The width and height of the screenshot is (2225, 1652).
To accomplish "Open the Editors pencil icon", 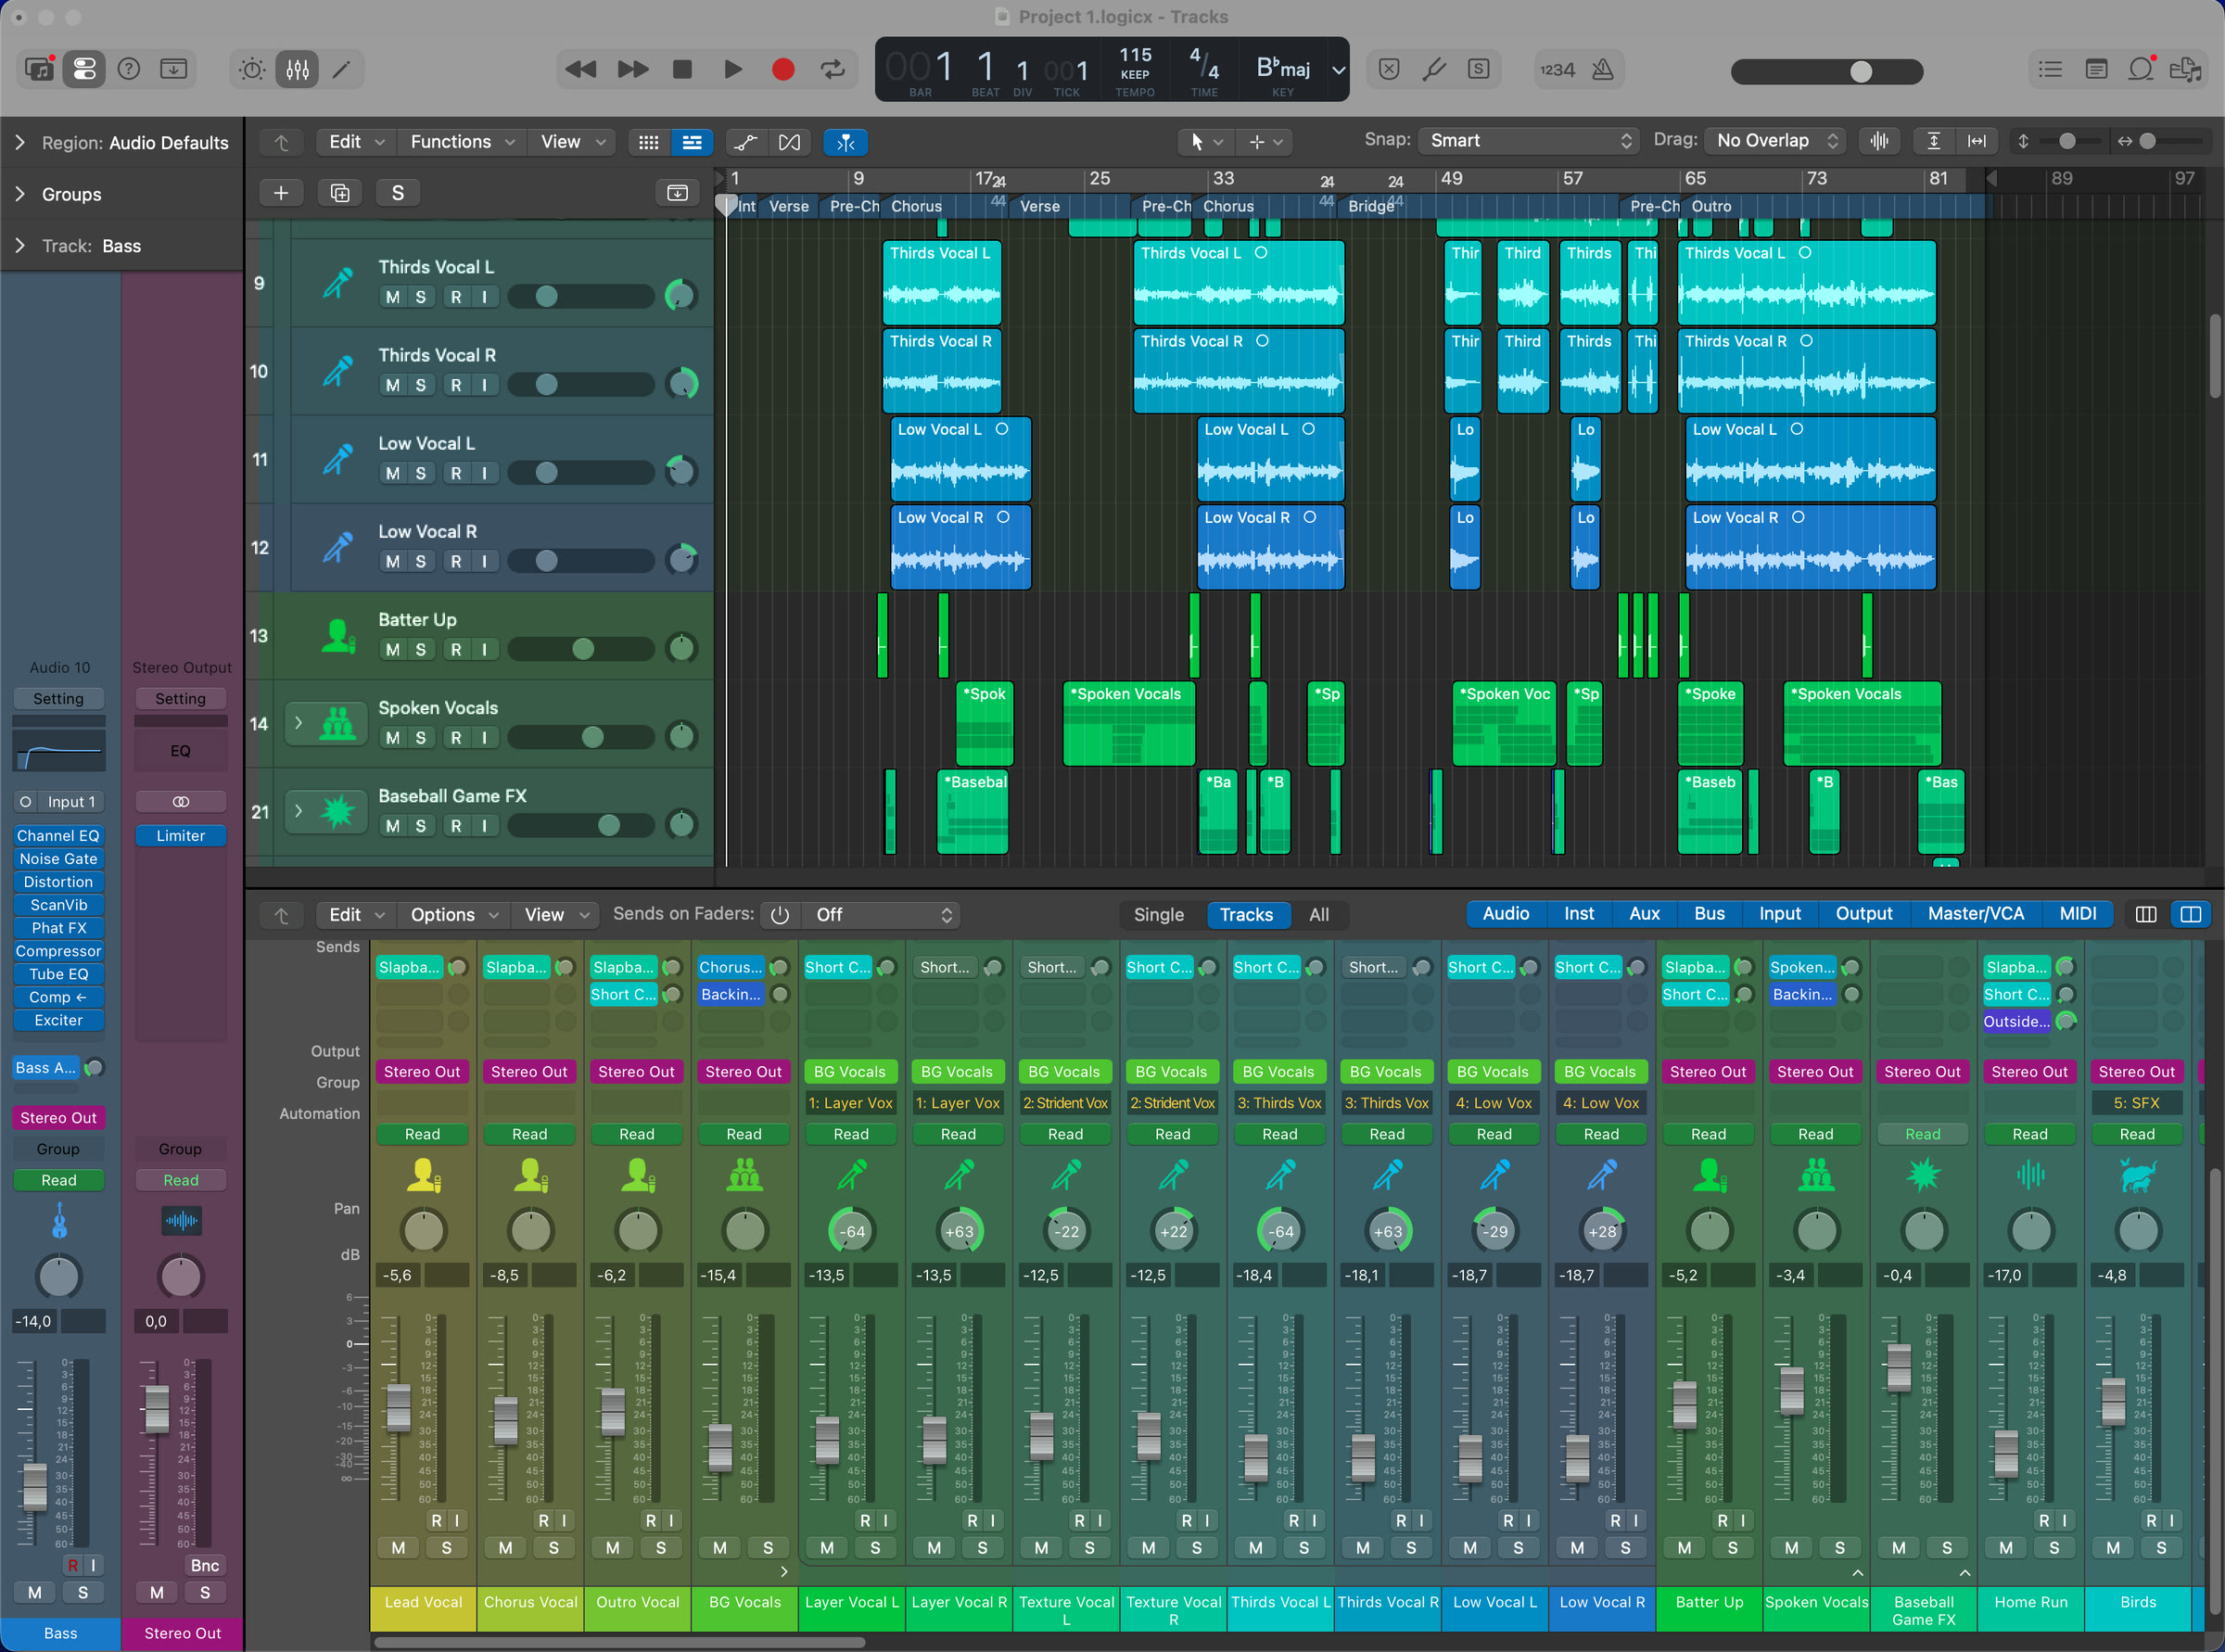I will click(x=342, y=69).
